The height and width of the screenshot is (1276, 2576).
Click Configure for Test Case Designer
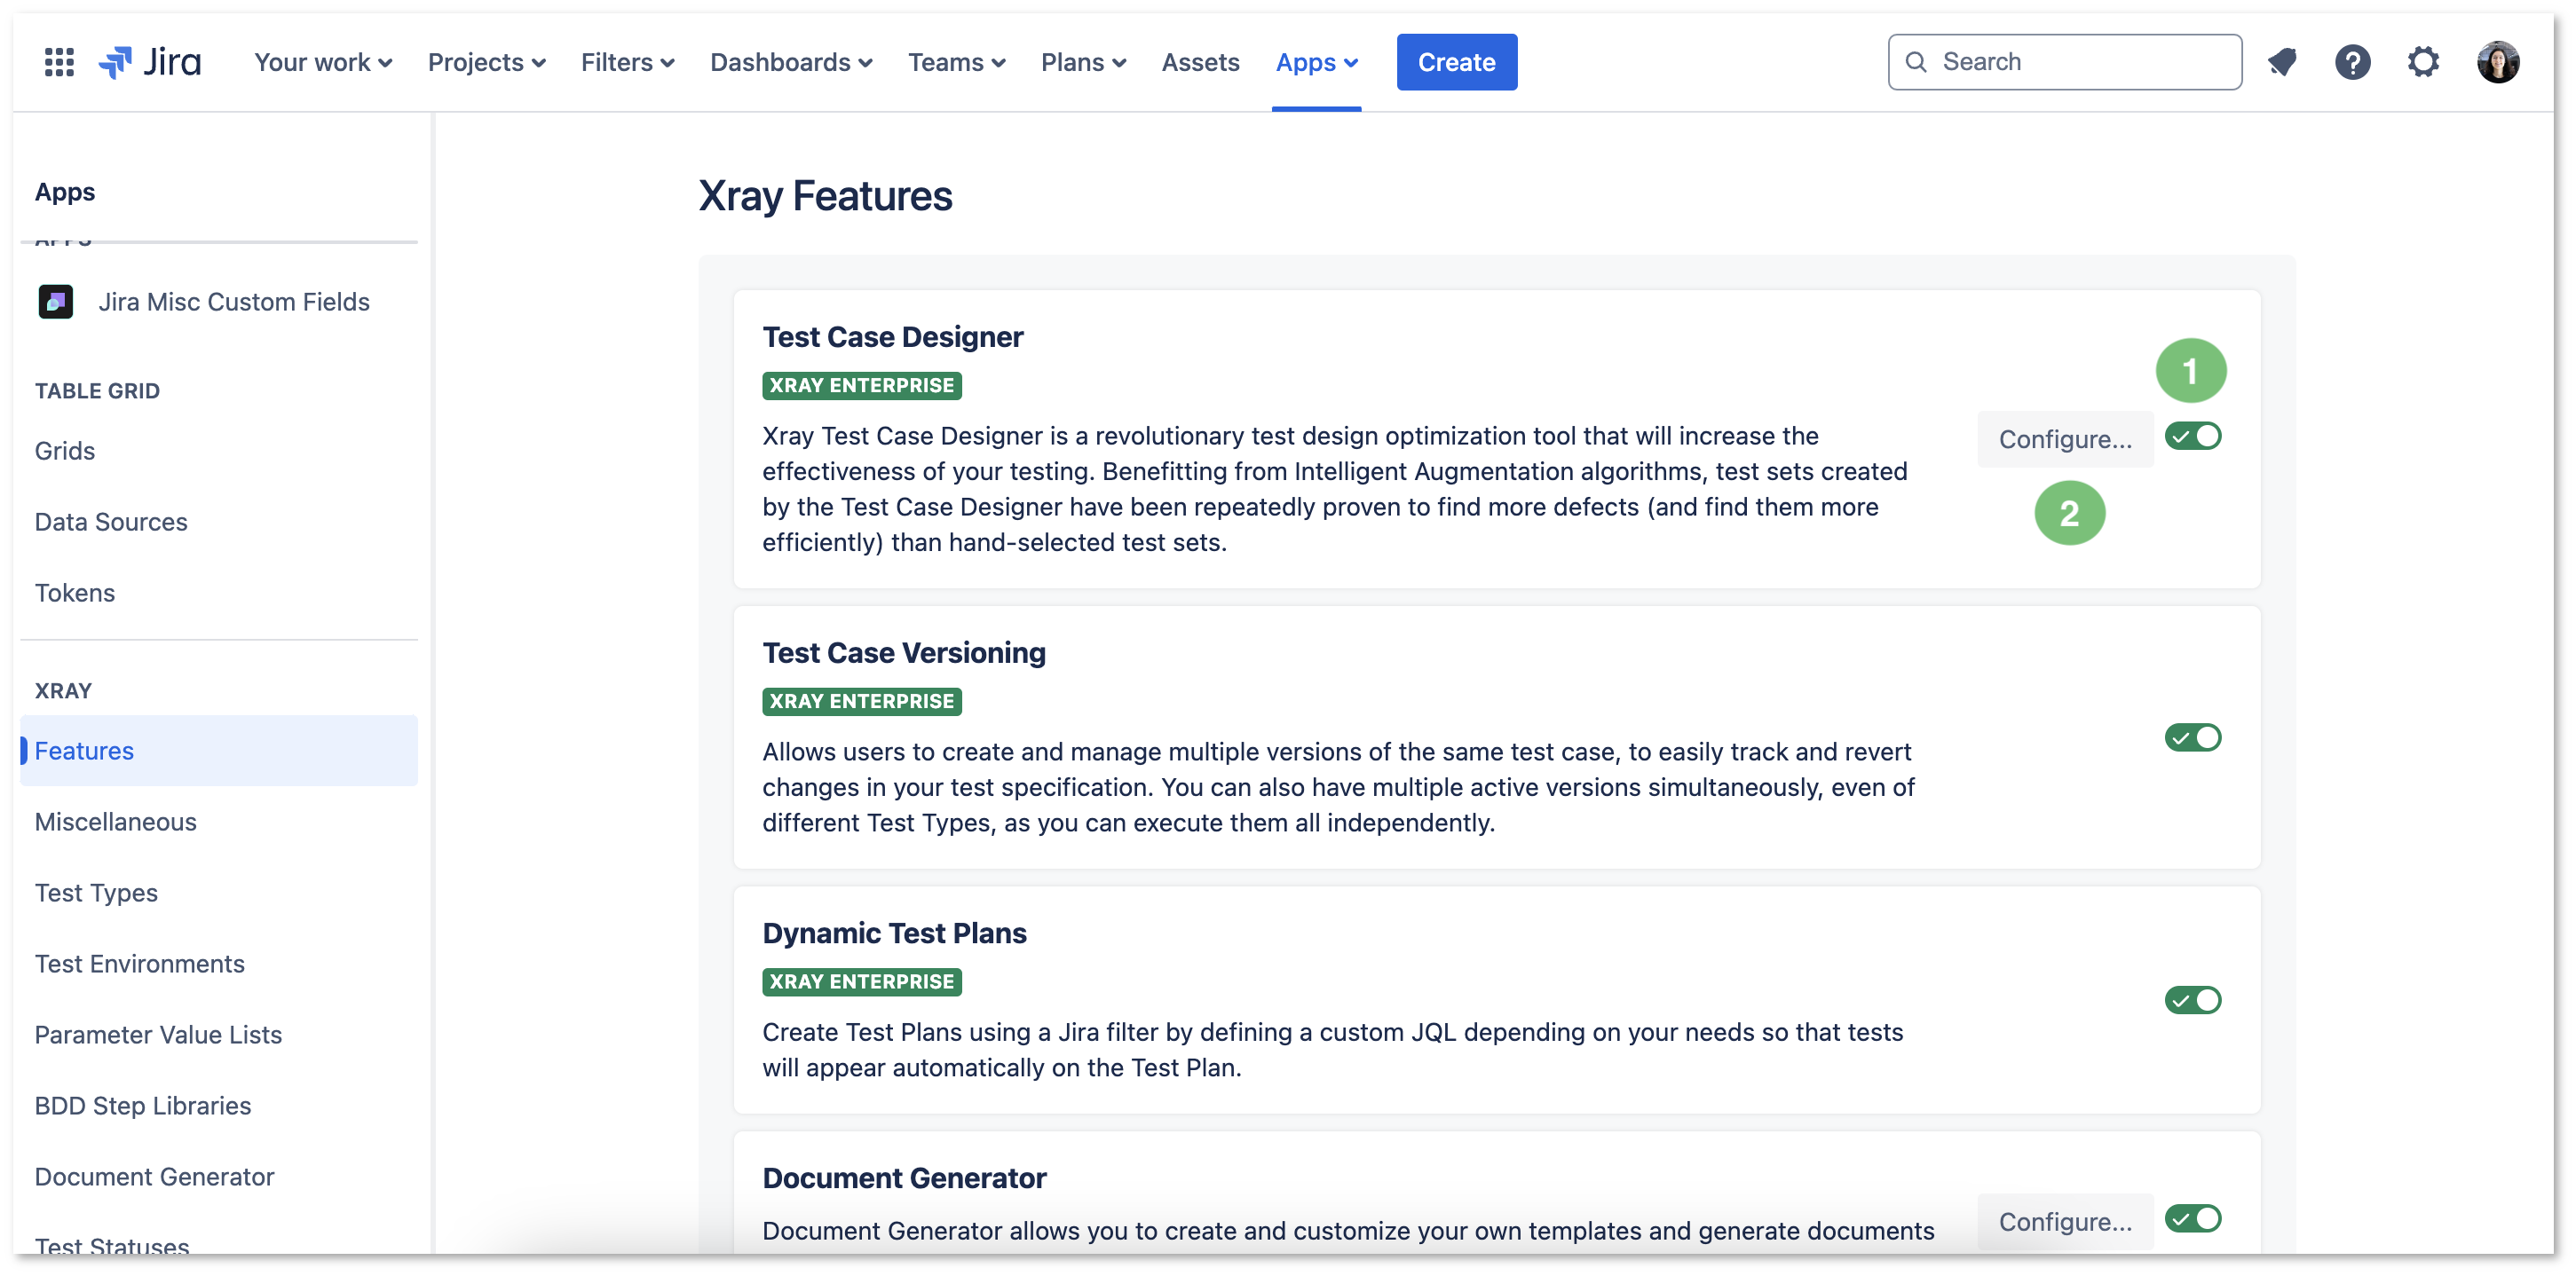point(2065,439)
